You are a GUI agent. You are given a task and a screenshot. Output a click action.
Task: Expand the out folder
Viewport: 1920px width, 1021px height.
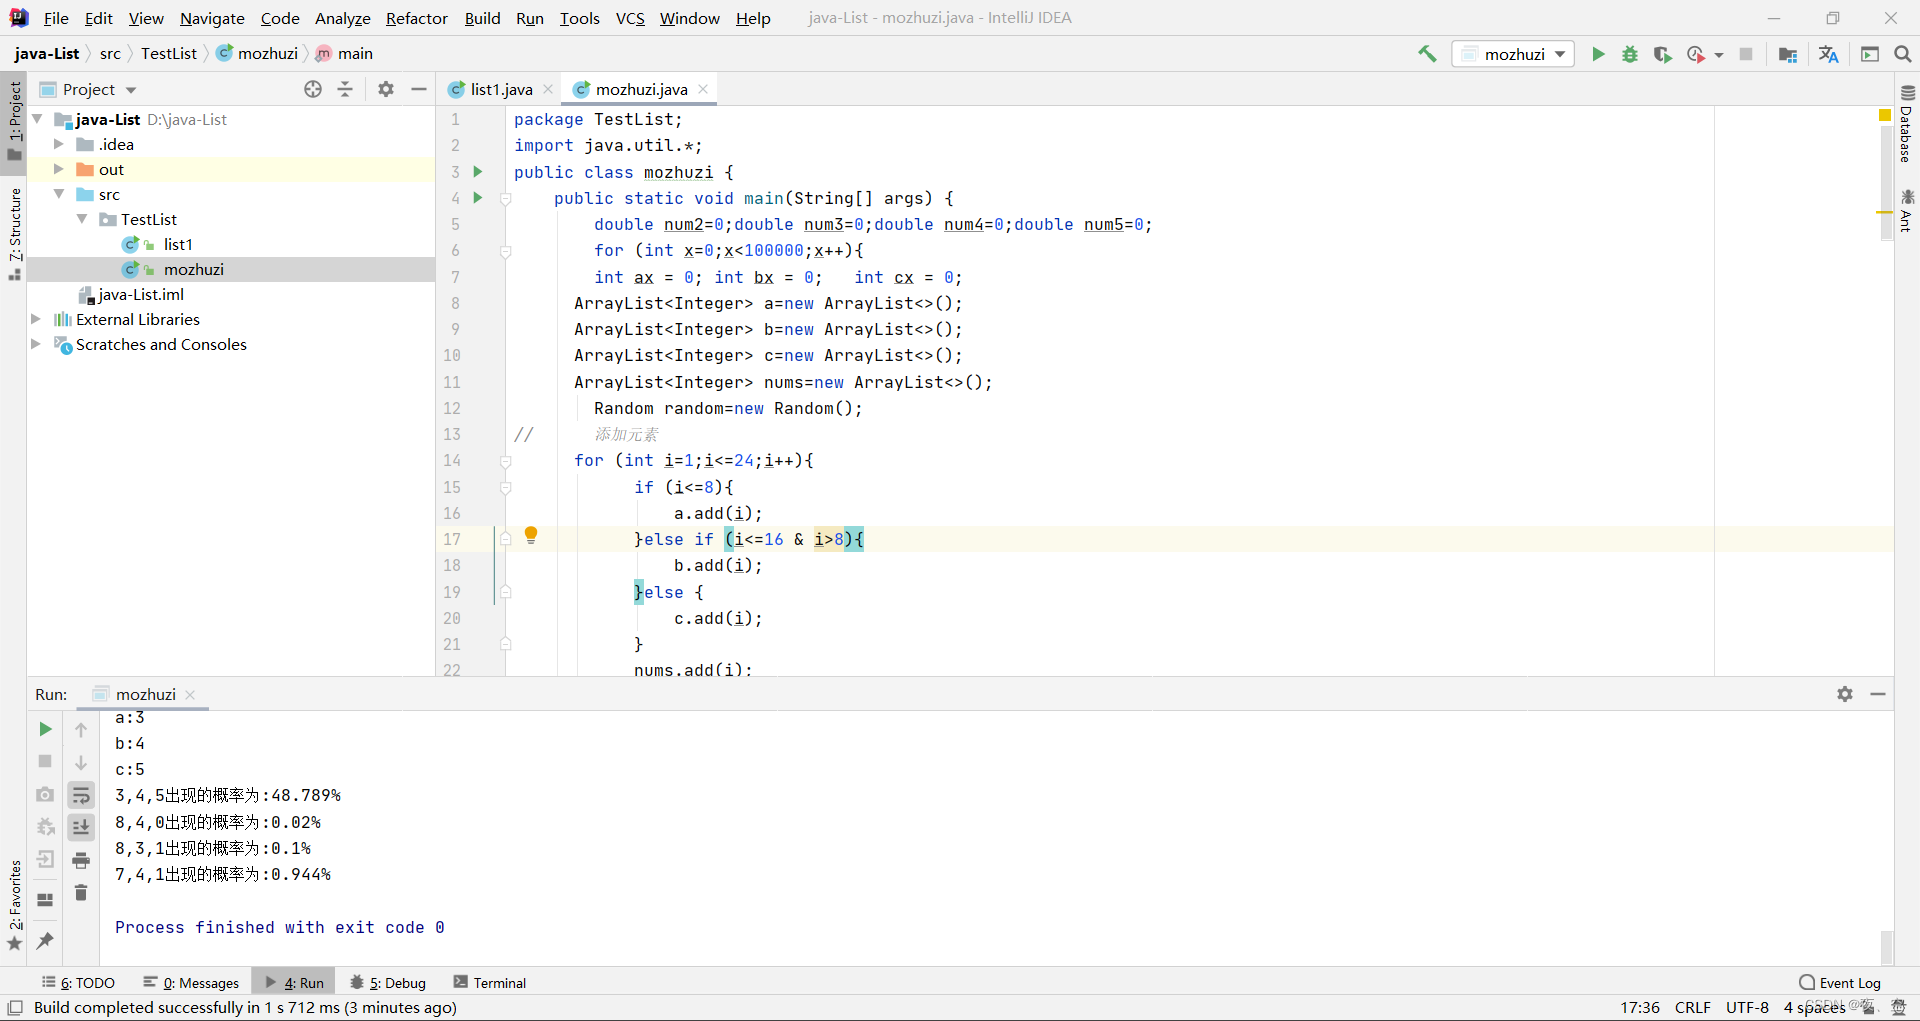coord(58,169)
